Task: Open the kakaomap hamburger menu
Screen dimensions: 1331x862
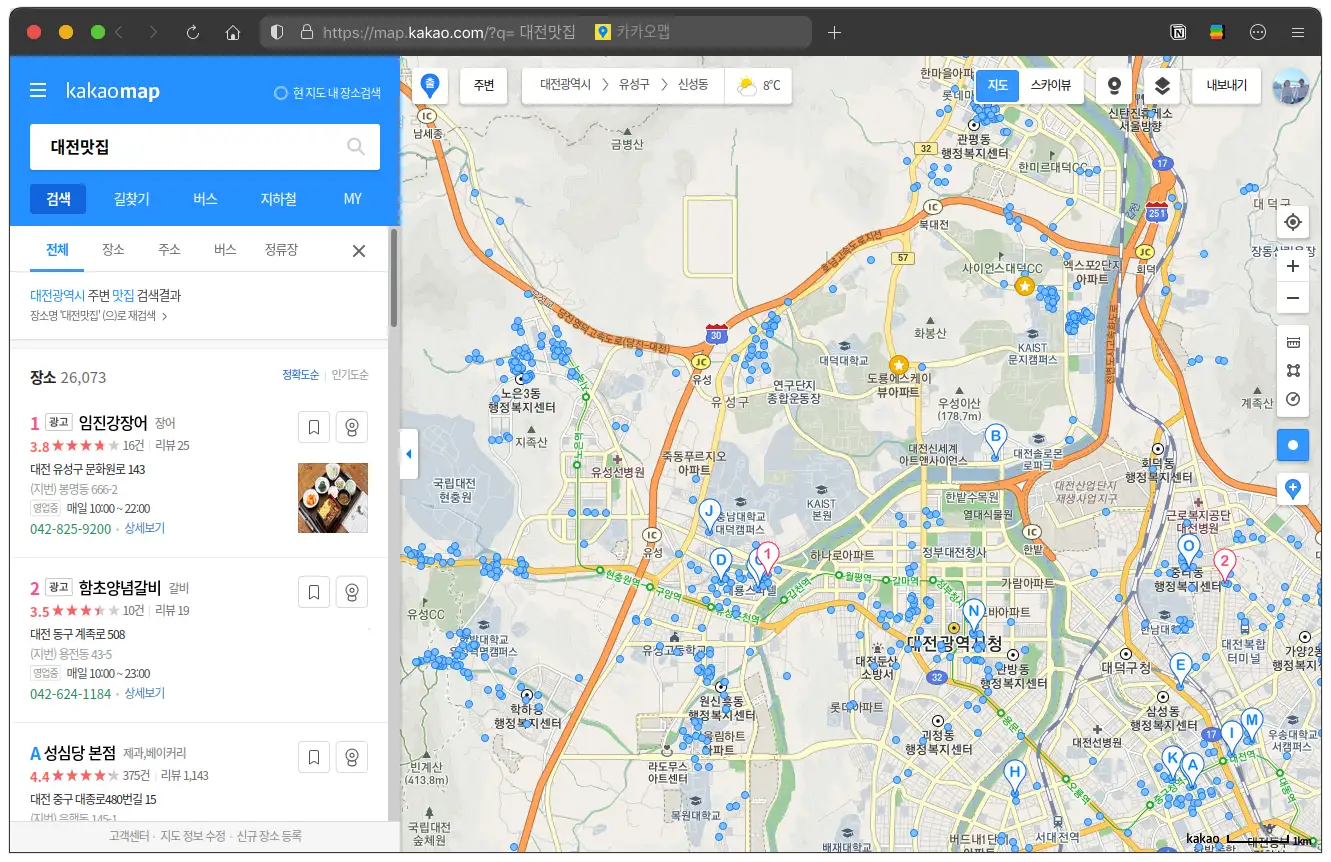Action: tap(38, 91)
